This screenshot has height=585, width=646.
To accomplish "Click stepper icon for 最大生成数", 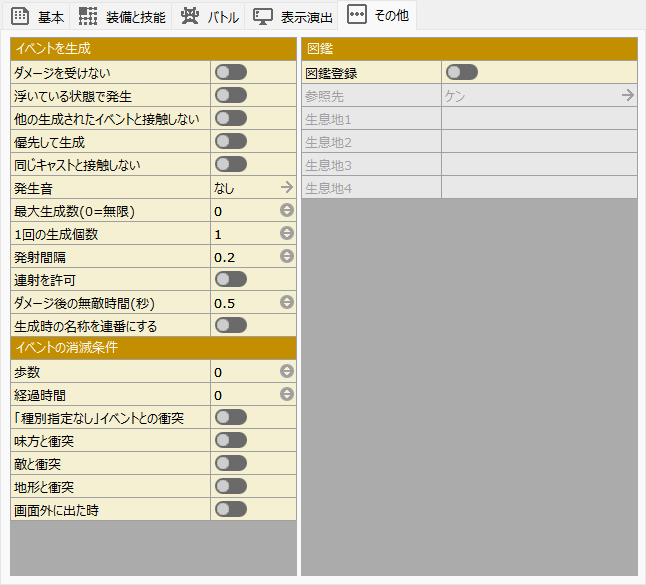I will click(x=287, y=211).
